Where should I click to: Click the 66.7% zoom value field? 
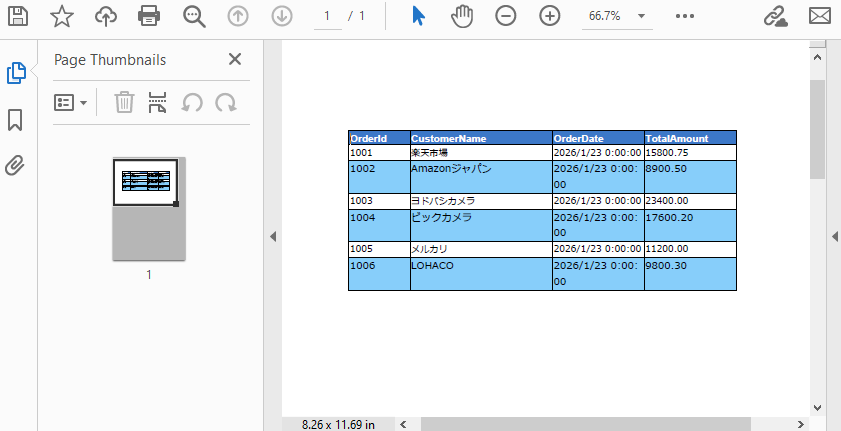[605, 16]
